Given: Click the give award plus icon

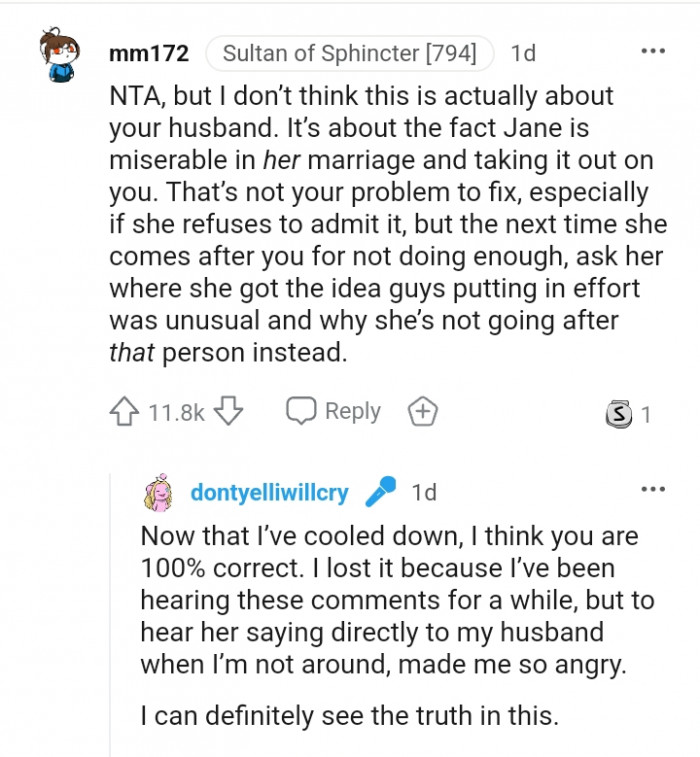Looking at the screenshot, I should (422, 412).
